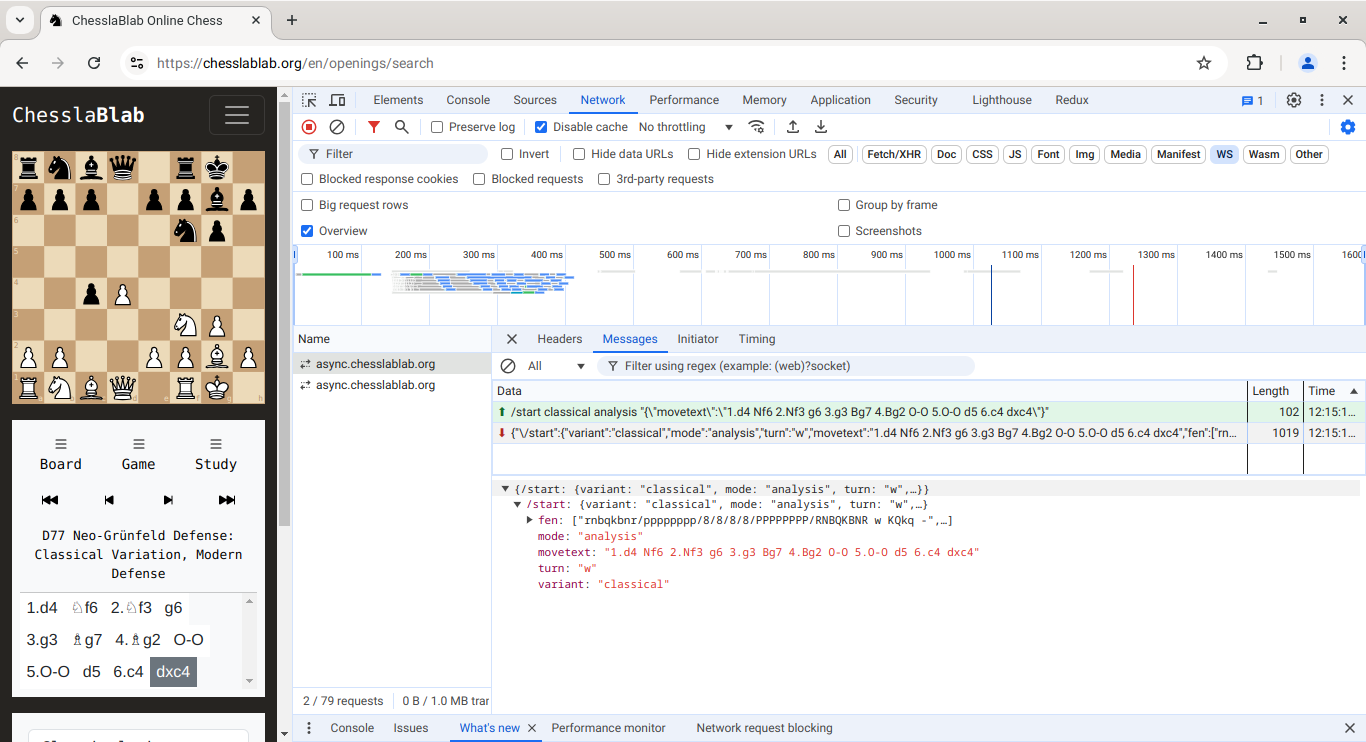Switch to the Elements panel

[x=398, y=100]
